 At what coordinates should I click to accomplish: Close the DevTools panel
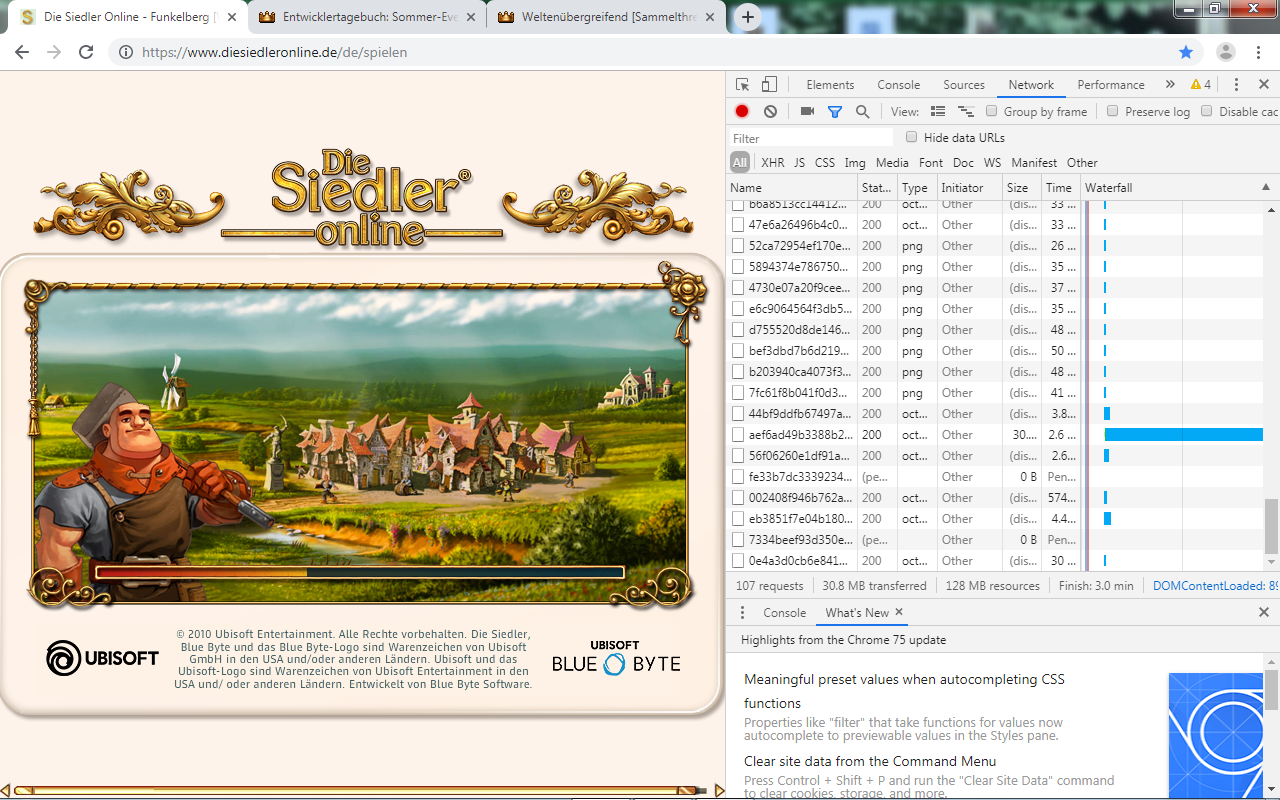[1264, 85]
